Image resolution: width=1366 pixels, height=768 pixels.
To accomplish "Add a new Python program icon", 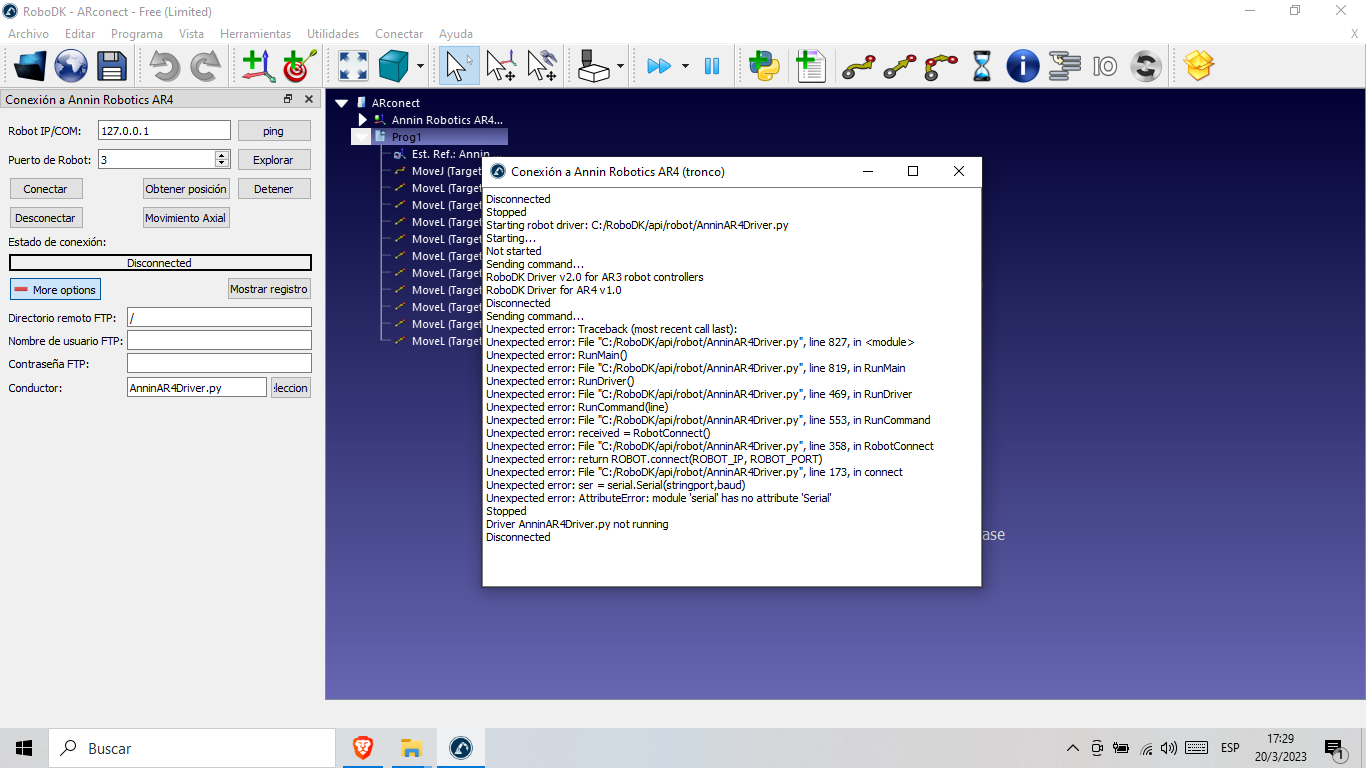I will click(764, 66).
